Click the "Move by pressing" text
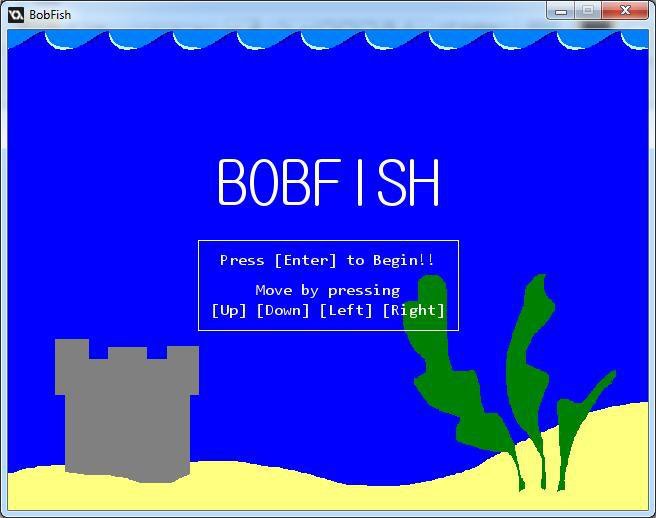 pos(328,291)
